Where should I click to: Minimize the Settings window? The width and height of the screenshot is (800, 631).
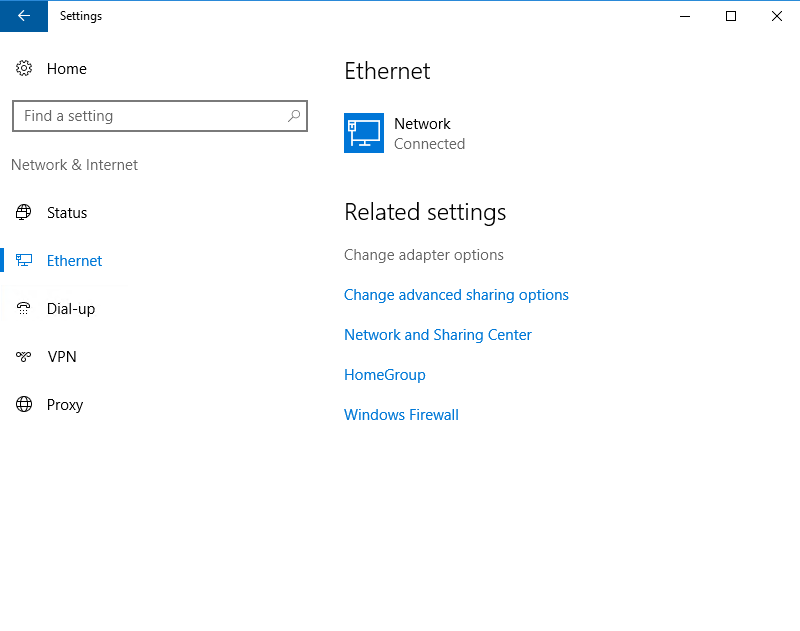point(685,16)
